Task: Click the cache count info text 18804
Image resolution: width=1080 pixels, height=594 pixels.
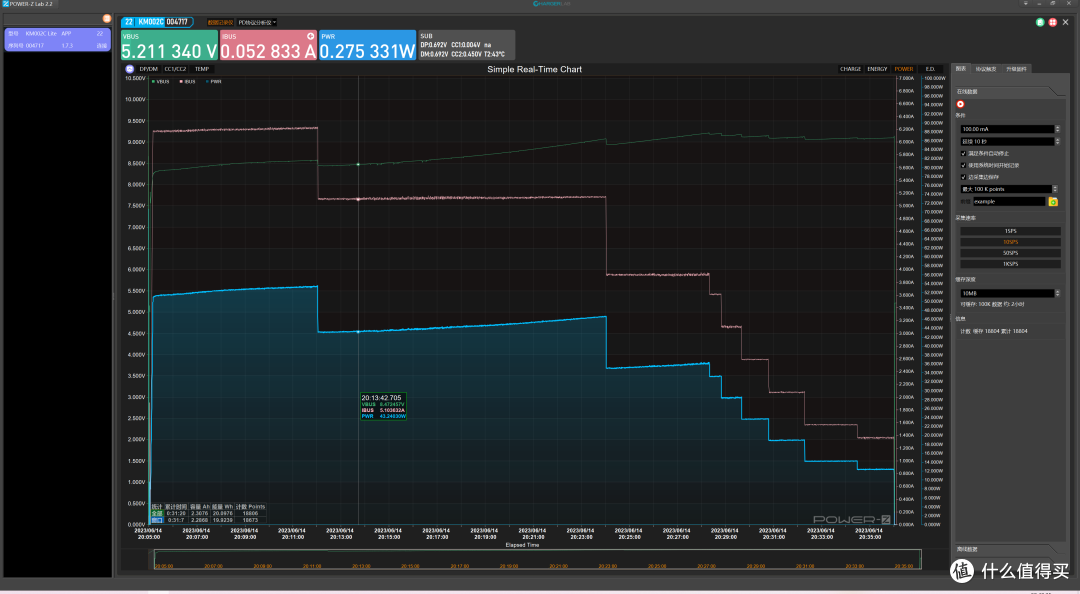Action: [x=994, y=331]
